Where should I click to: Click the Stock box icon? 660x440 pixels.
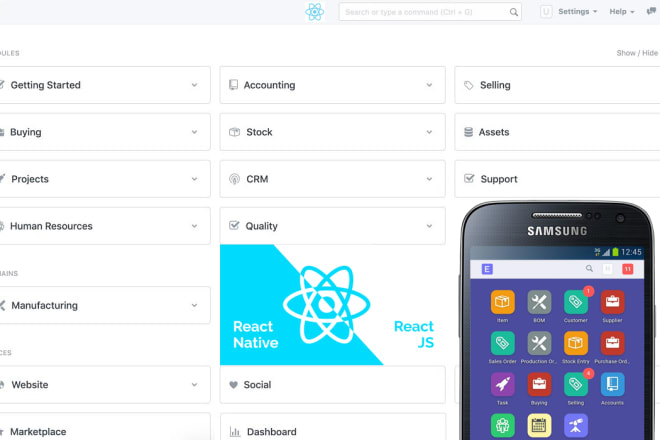(x=234, y=132)
